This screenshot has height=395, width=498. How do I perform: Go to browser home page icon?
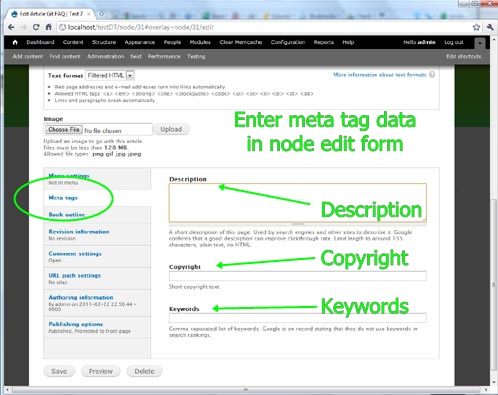click(49, 27)
